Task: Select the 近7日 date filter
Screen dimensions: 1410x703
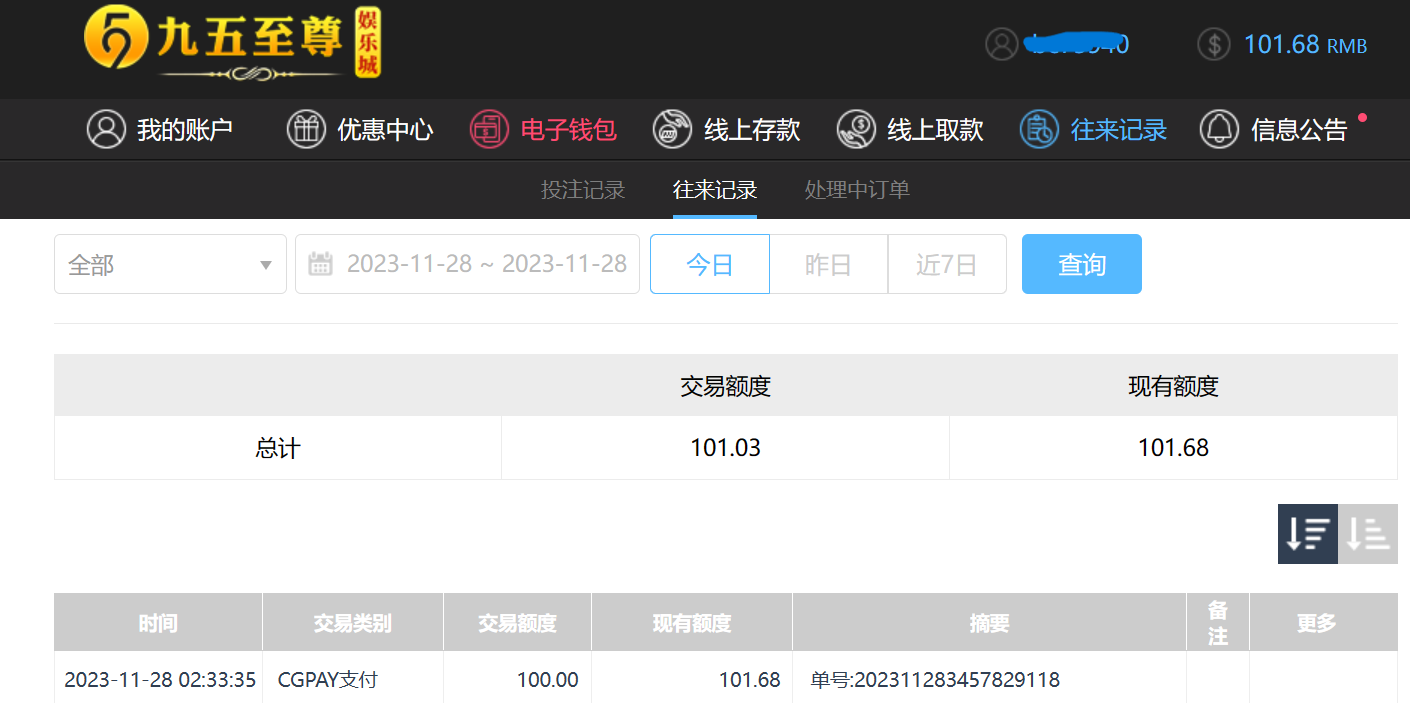Action: pyautogui.click(x=947, y=264)
